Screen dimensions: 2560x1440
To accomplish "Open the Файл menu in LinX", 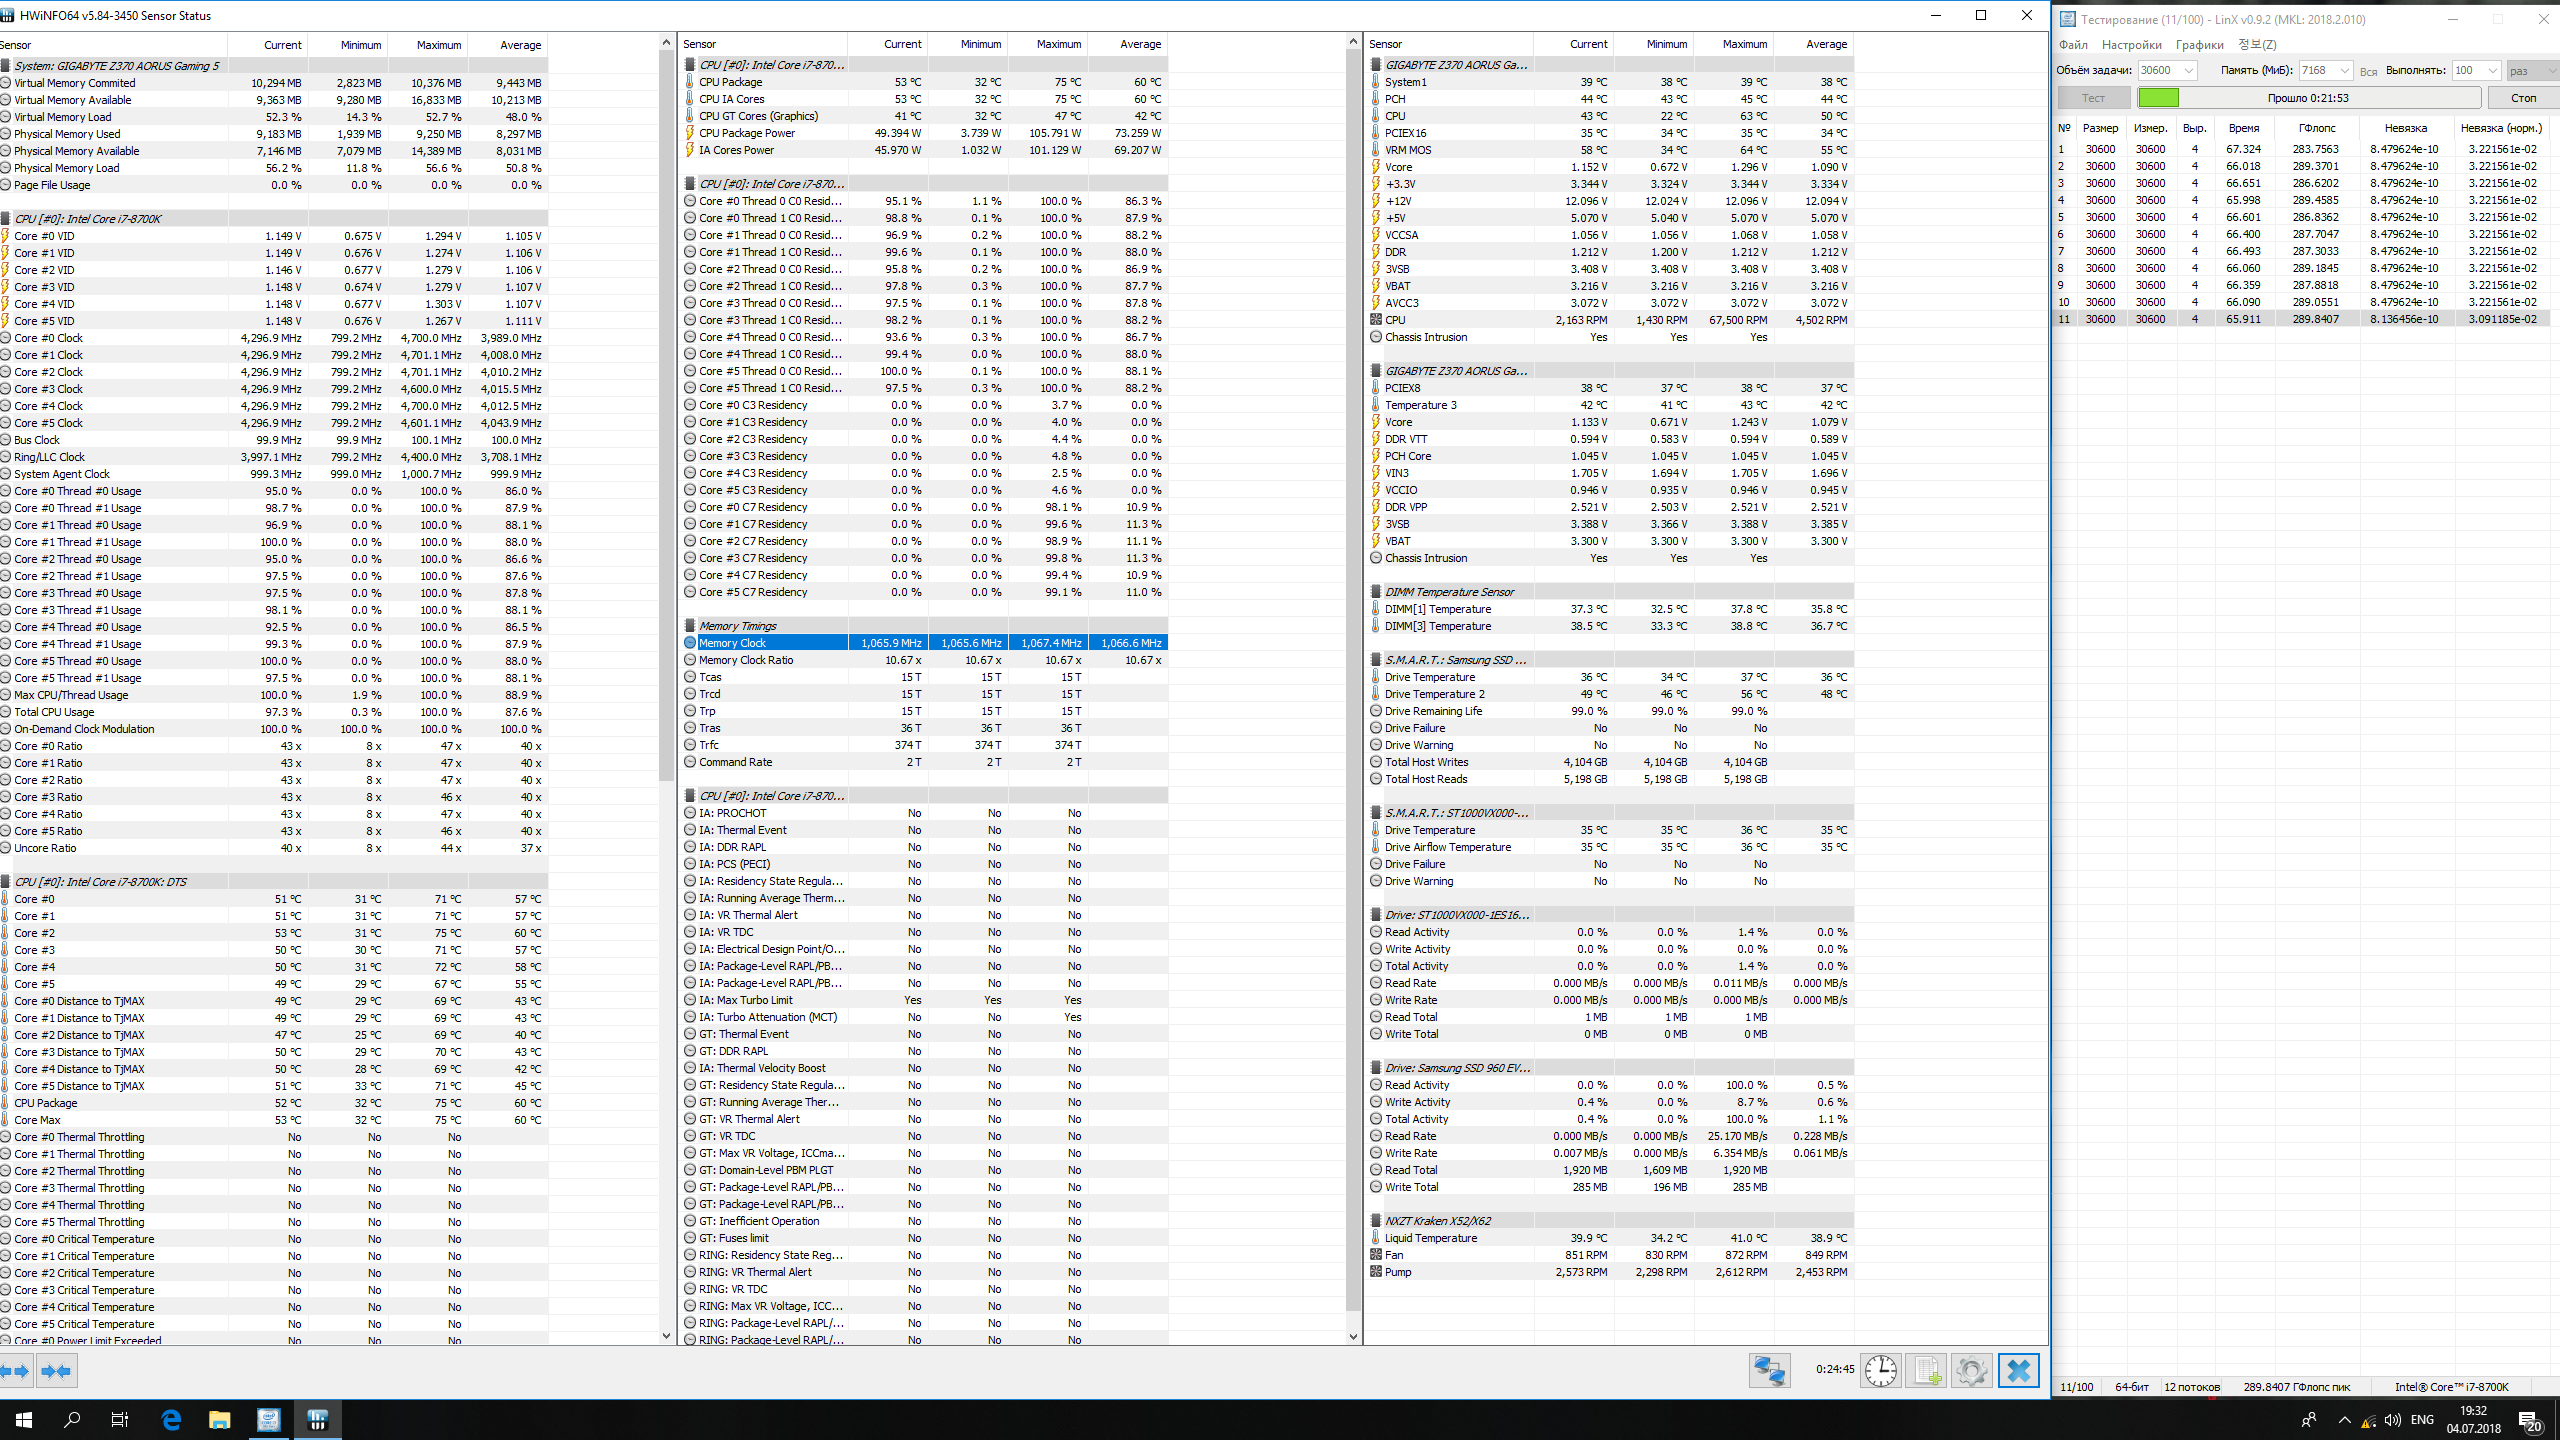I will pos(2073,44).
